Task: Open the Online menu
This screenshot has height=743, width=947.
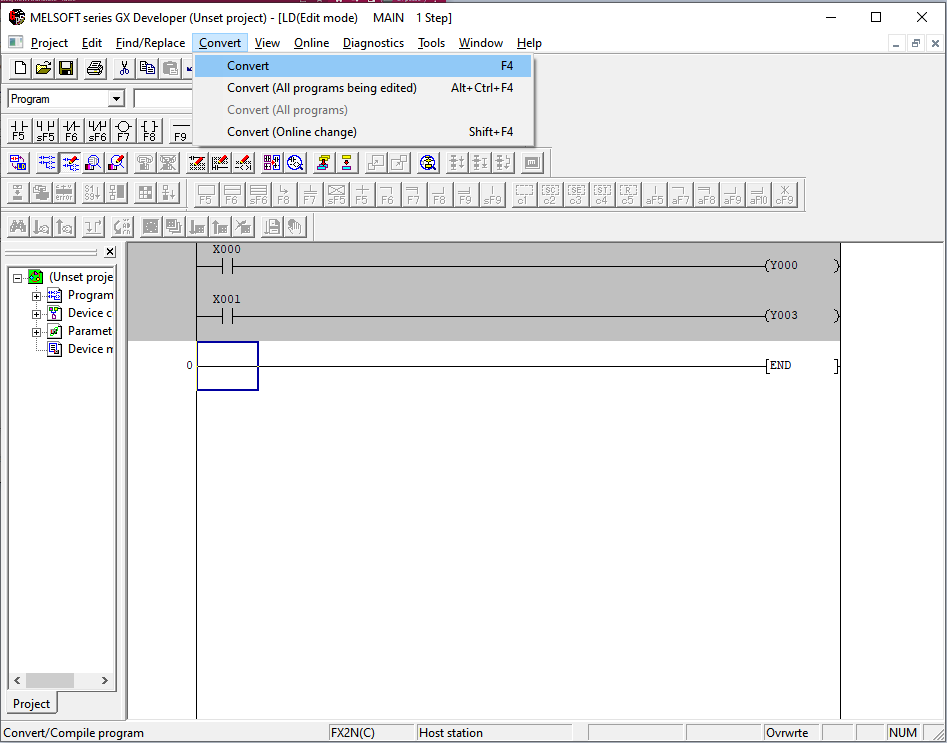Action: [311, 43]
